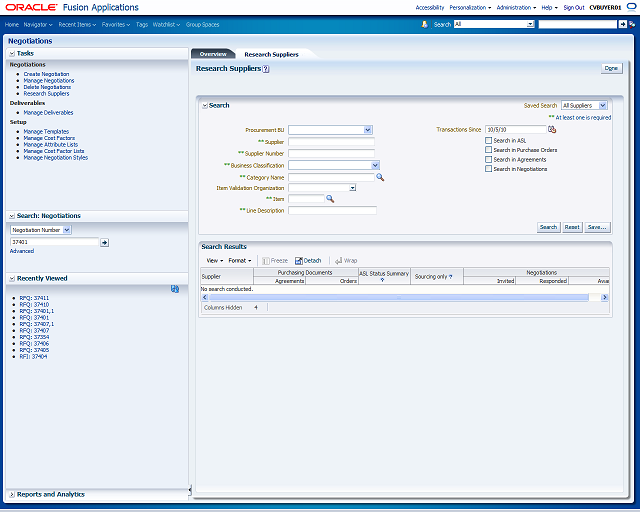Open the Manage Deliverables link
The height and width of the screenshot is (512, 640).
pos(48,112)
